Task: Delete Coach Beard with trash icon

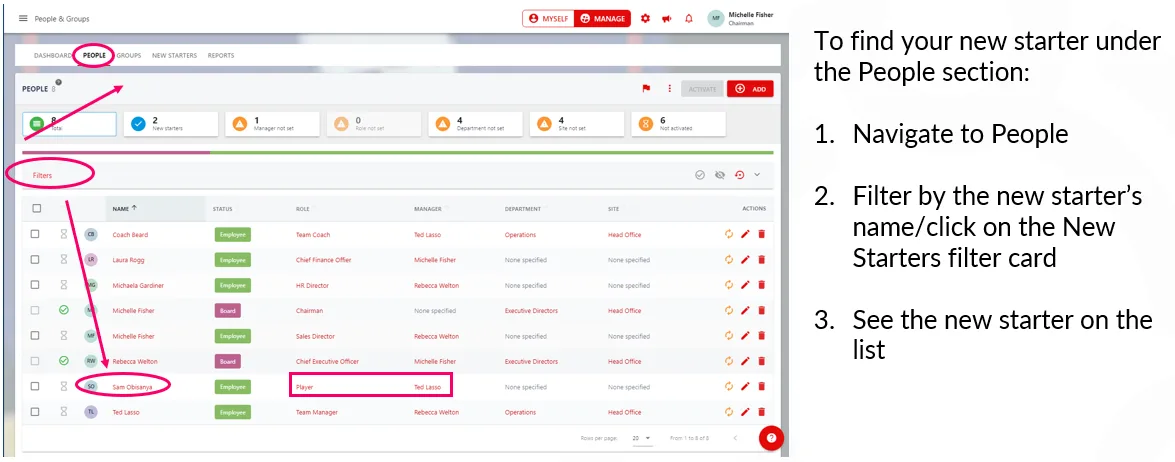Action: 761,234
